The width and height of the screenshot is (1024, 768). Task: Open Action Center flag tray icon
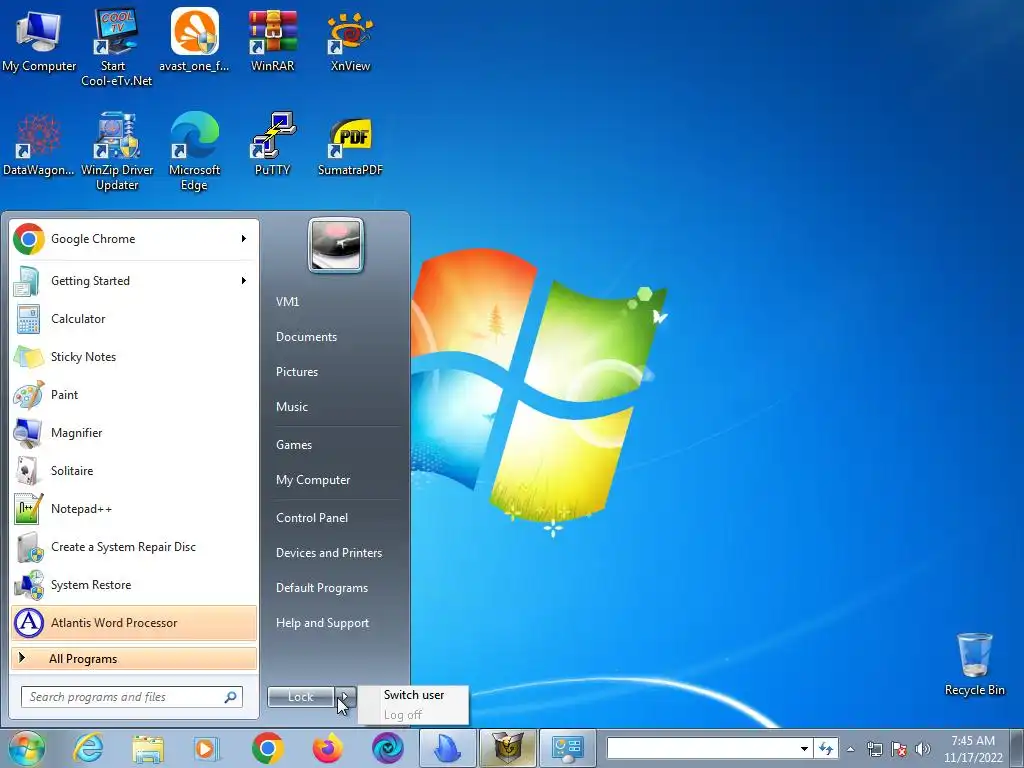pos(899,749)
